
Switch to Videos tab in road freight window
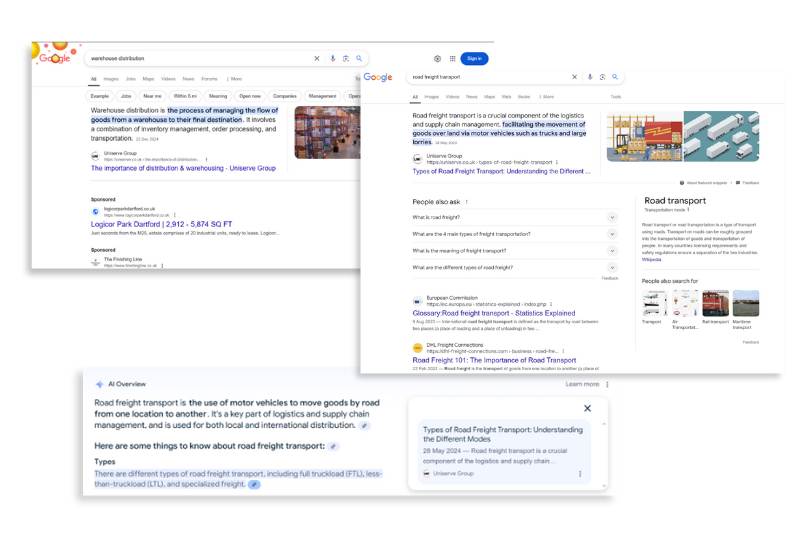[453, 97]
